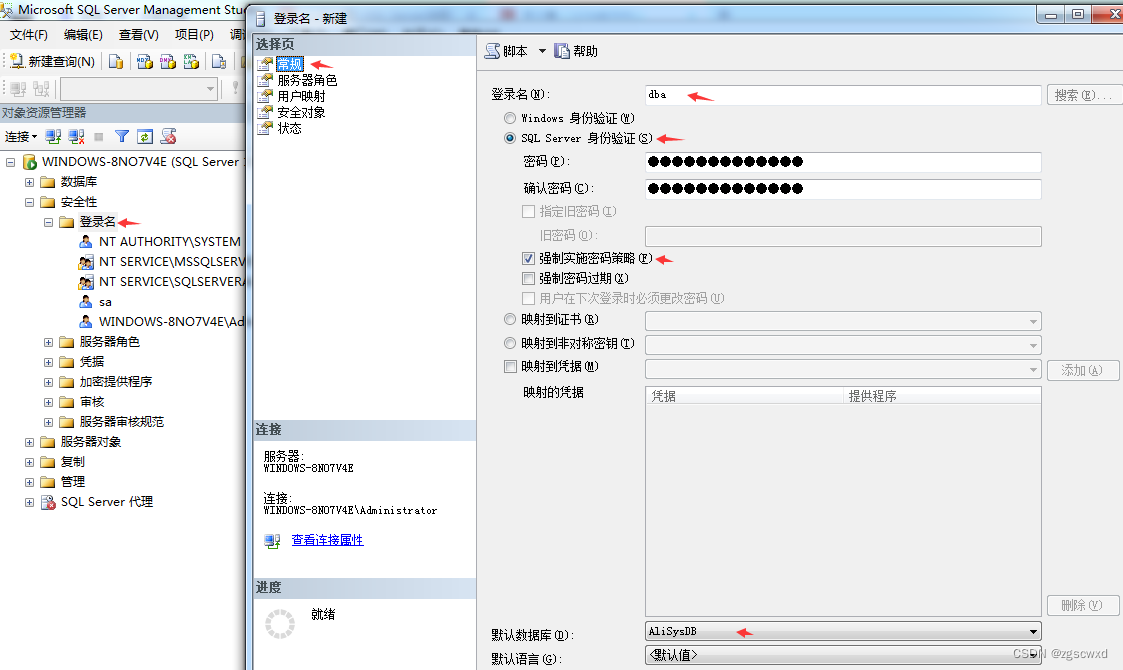This screenshot has height=670, width=1123.
Task: Select the 复制 folder
Action: pos(72,462)
